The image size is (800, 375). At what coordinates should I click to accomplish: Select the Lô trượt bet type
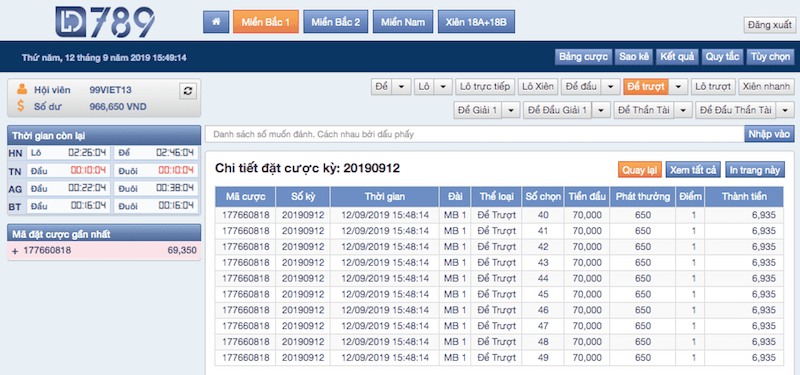tap(713, 87)
